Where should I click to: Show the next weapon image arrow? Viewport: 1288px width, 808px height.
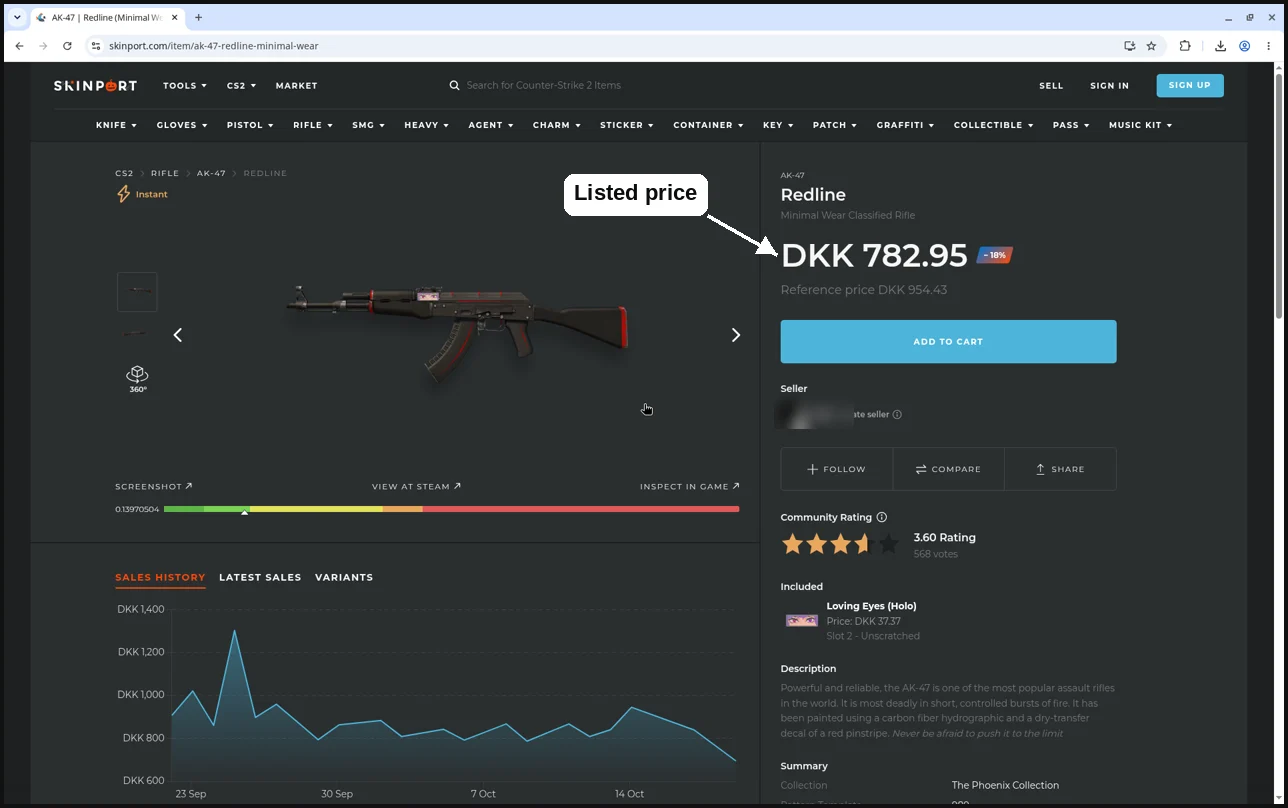[x=736, y=335]
